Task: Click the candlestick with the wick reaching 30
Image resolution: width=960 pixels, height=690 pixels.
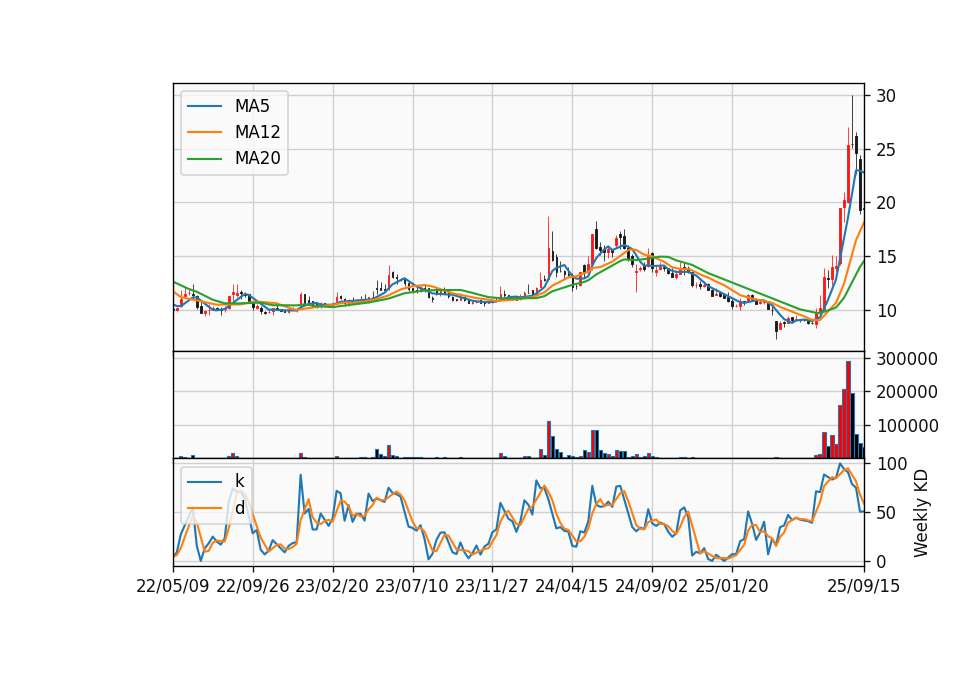Action: tap(852, 122)
